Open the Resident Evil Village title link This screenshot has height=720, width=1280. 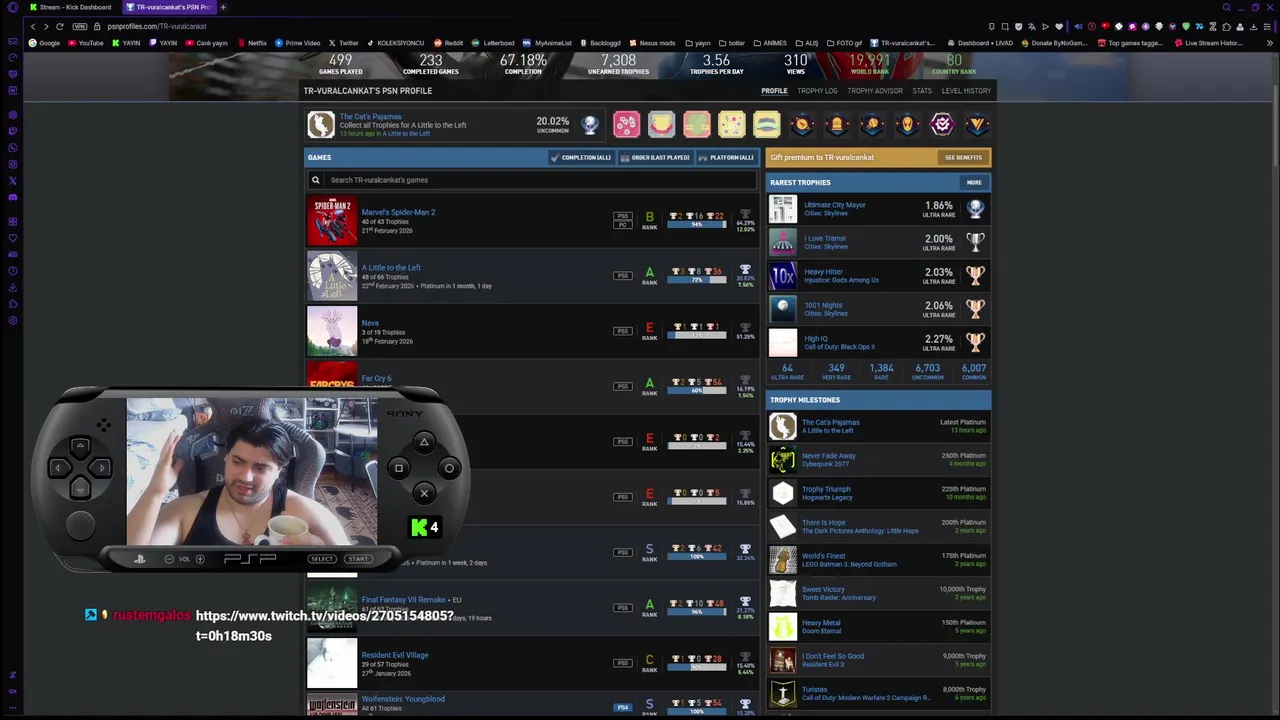395,655
